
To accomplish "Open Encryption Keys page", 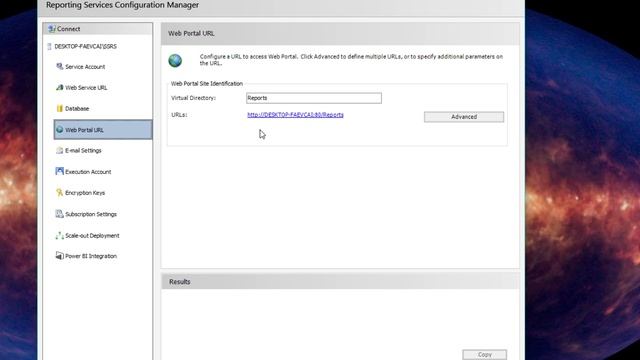I will pos(85,193).
